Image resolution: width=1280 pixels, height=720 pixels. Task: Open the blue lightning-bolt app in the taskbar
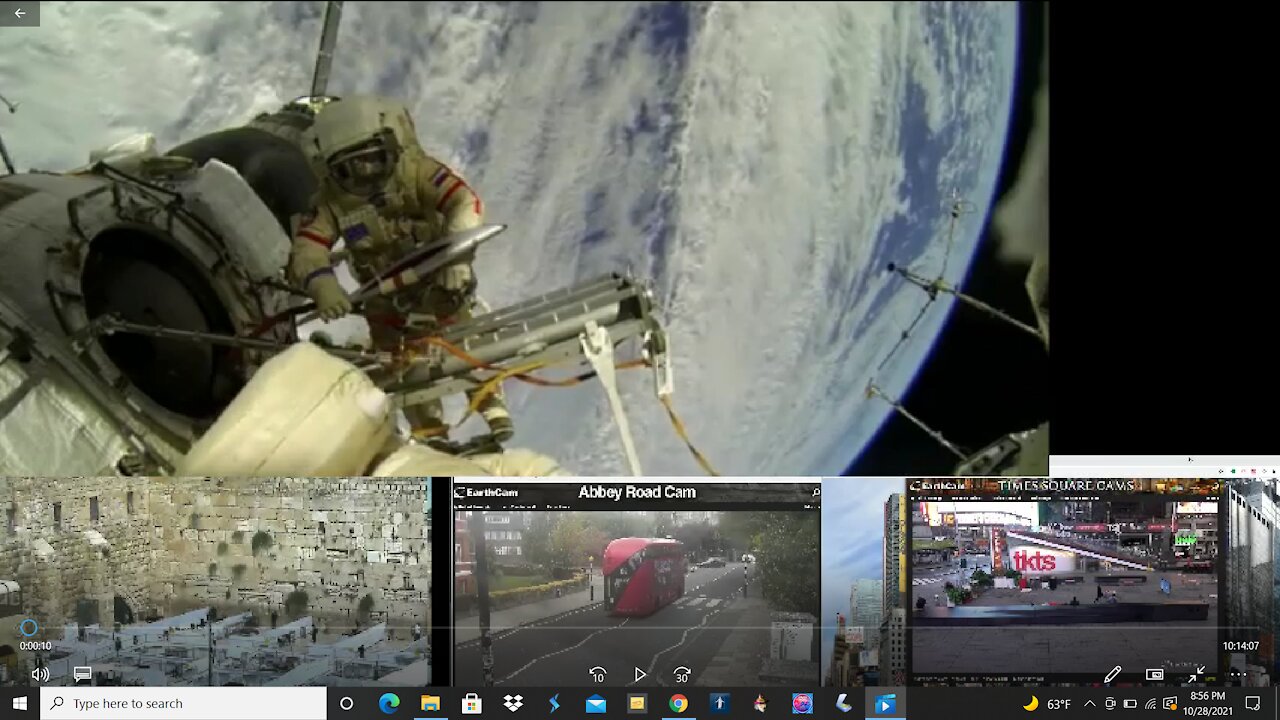pos(554,703)
